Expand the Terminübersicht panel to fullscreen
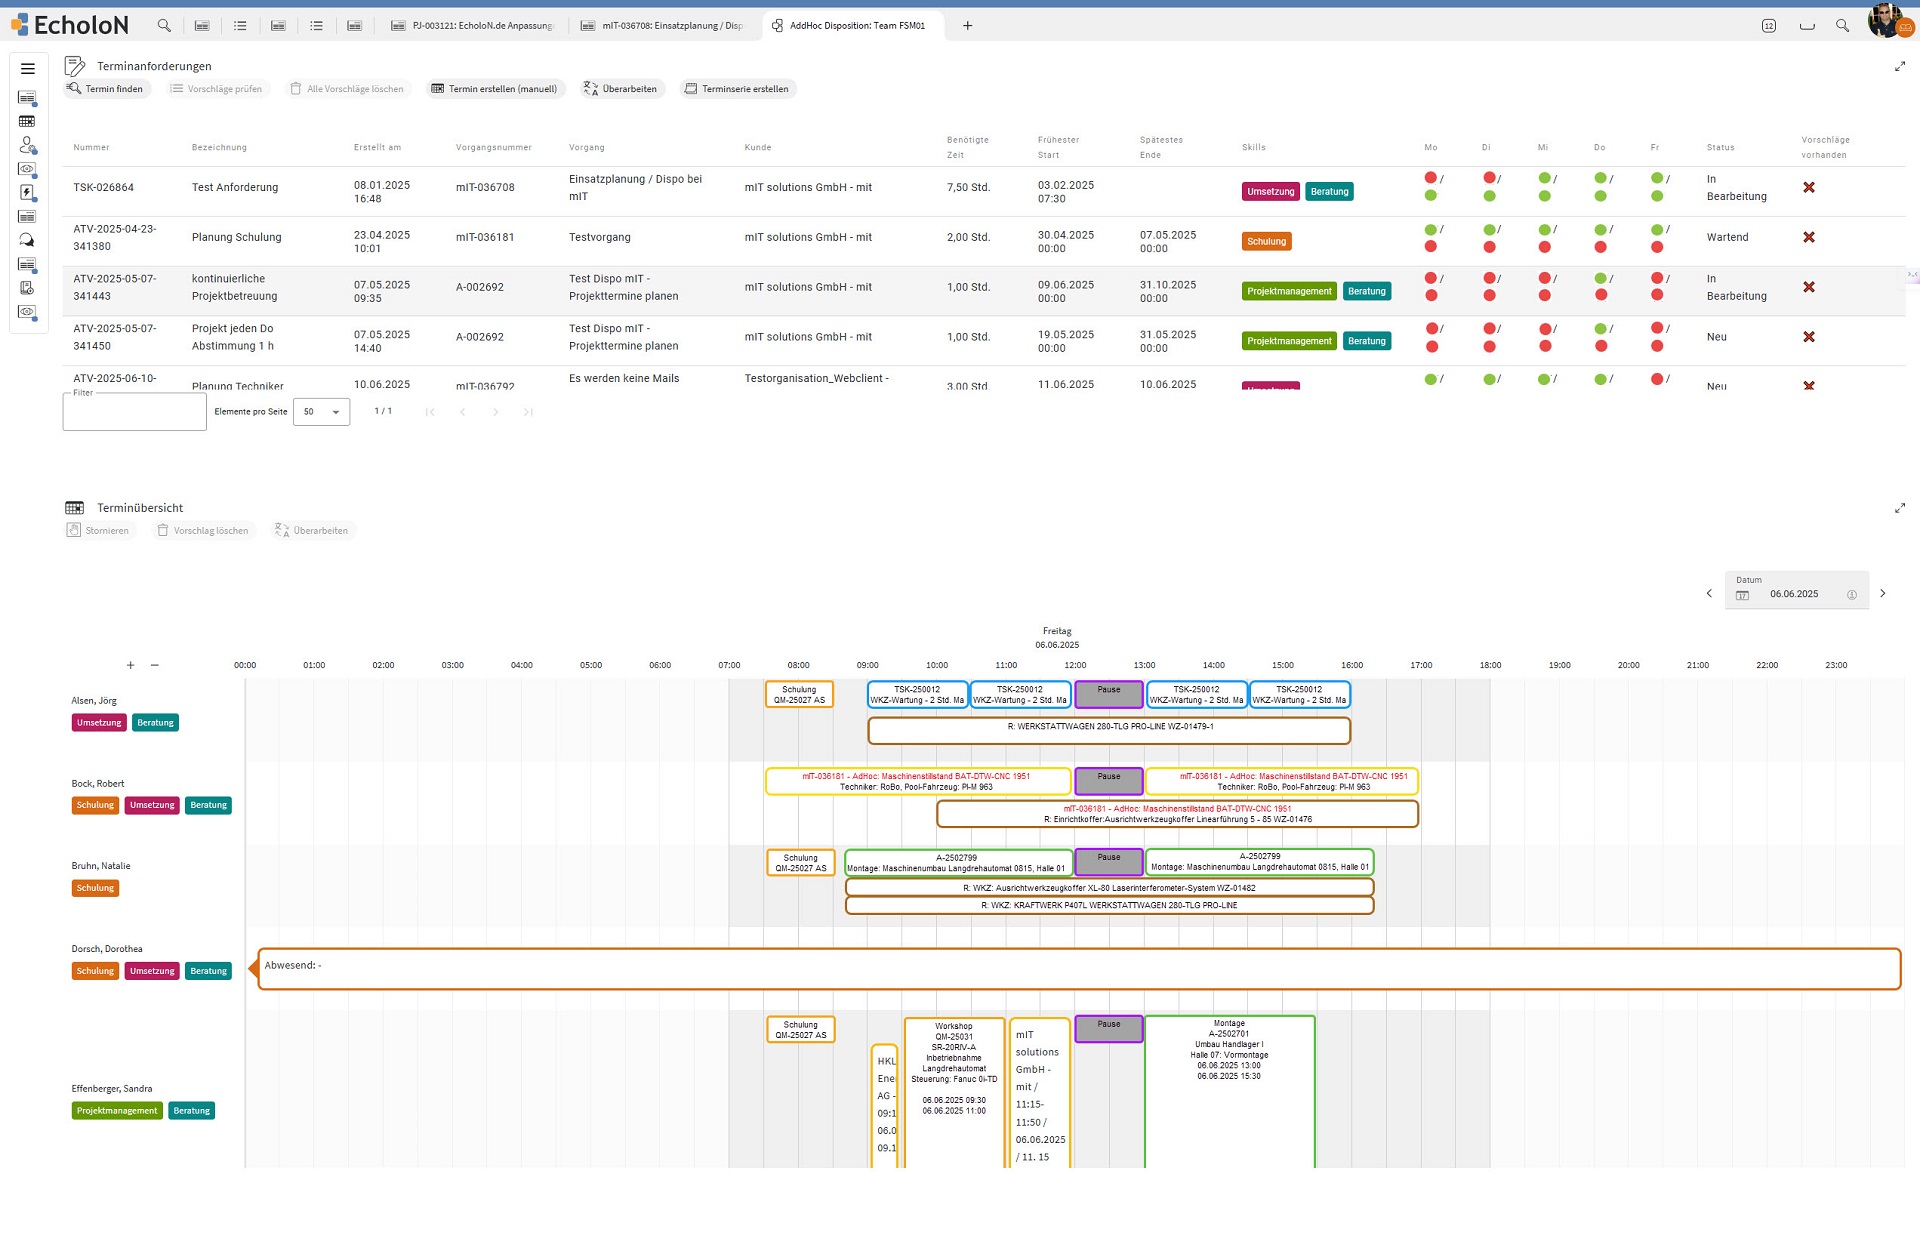Viewport: 1920px width, 1257px height. point(1899,508)
